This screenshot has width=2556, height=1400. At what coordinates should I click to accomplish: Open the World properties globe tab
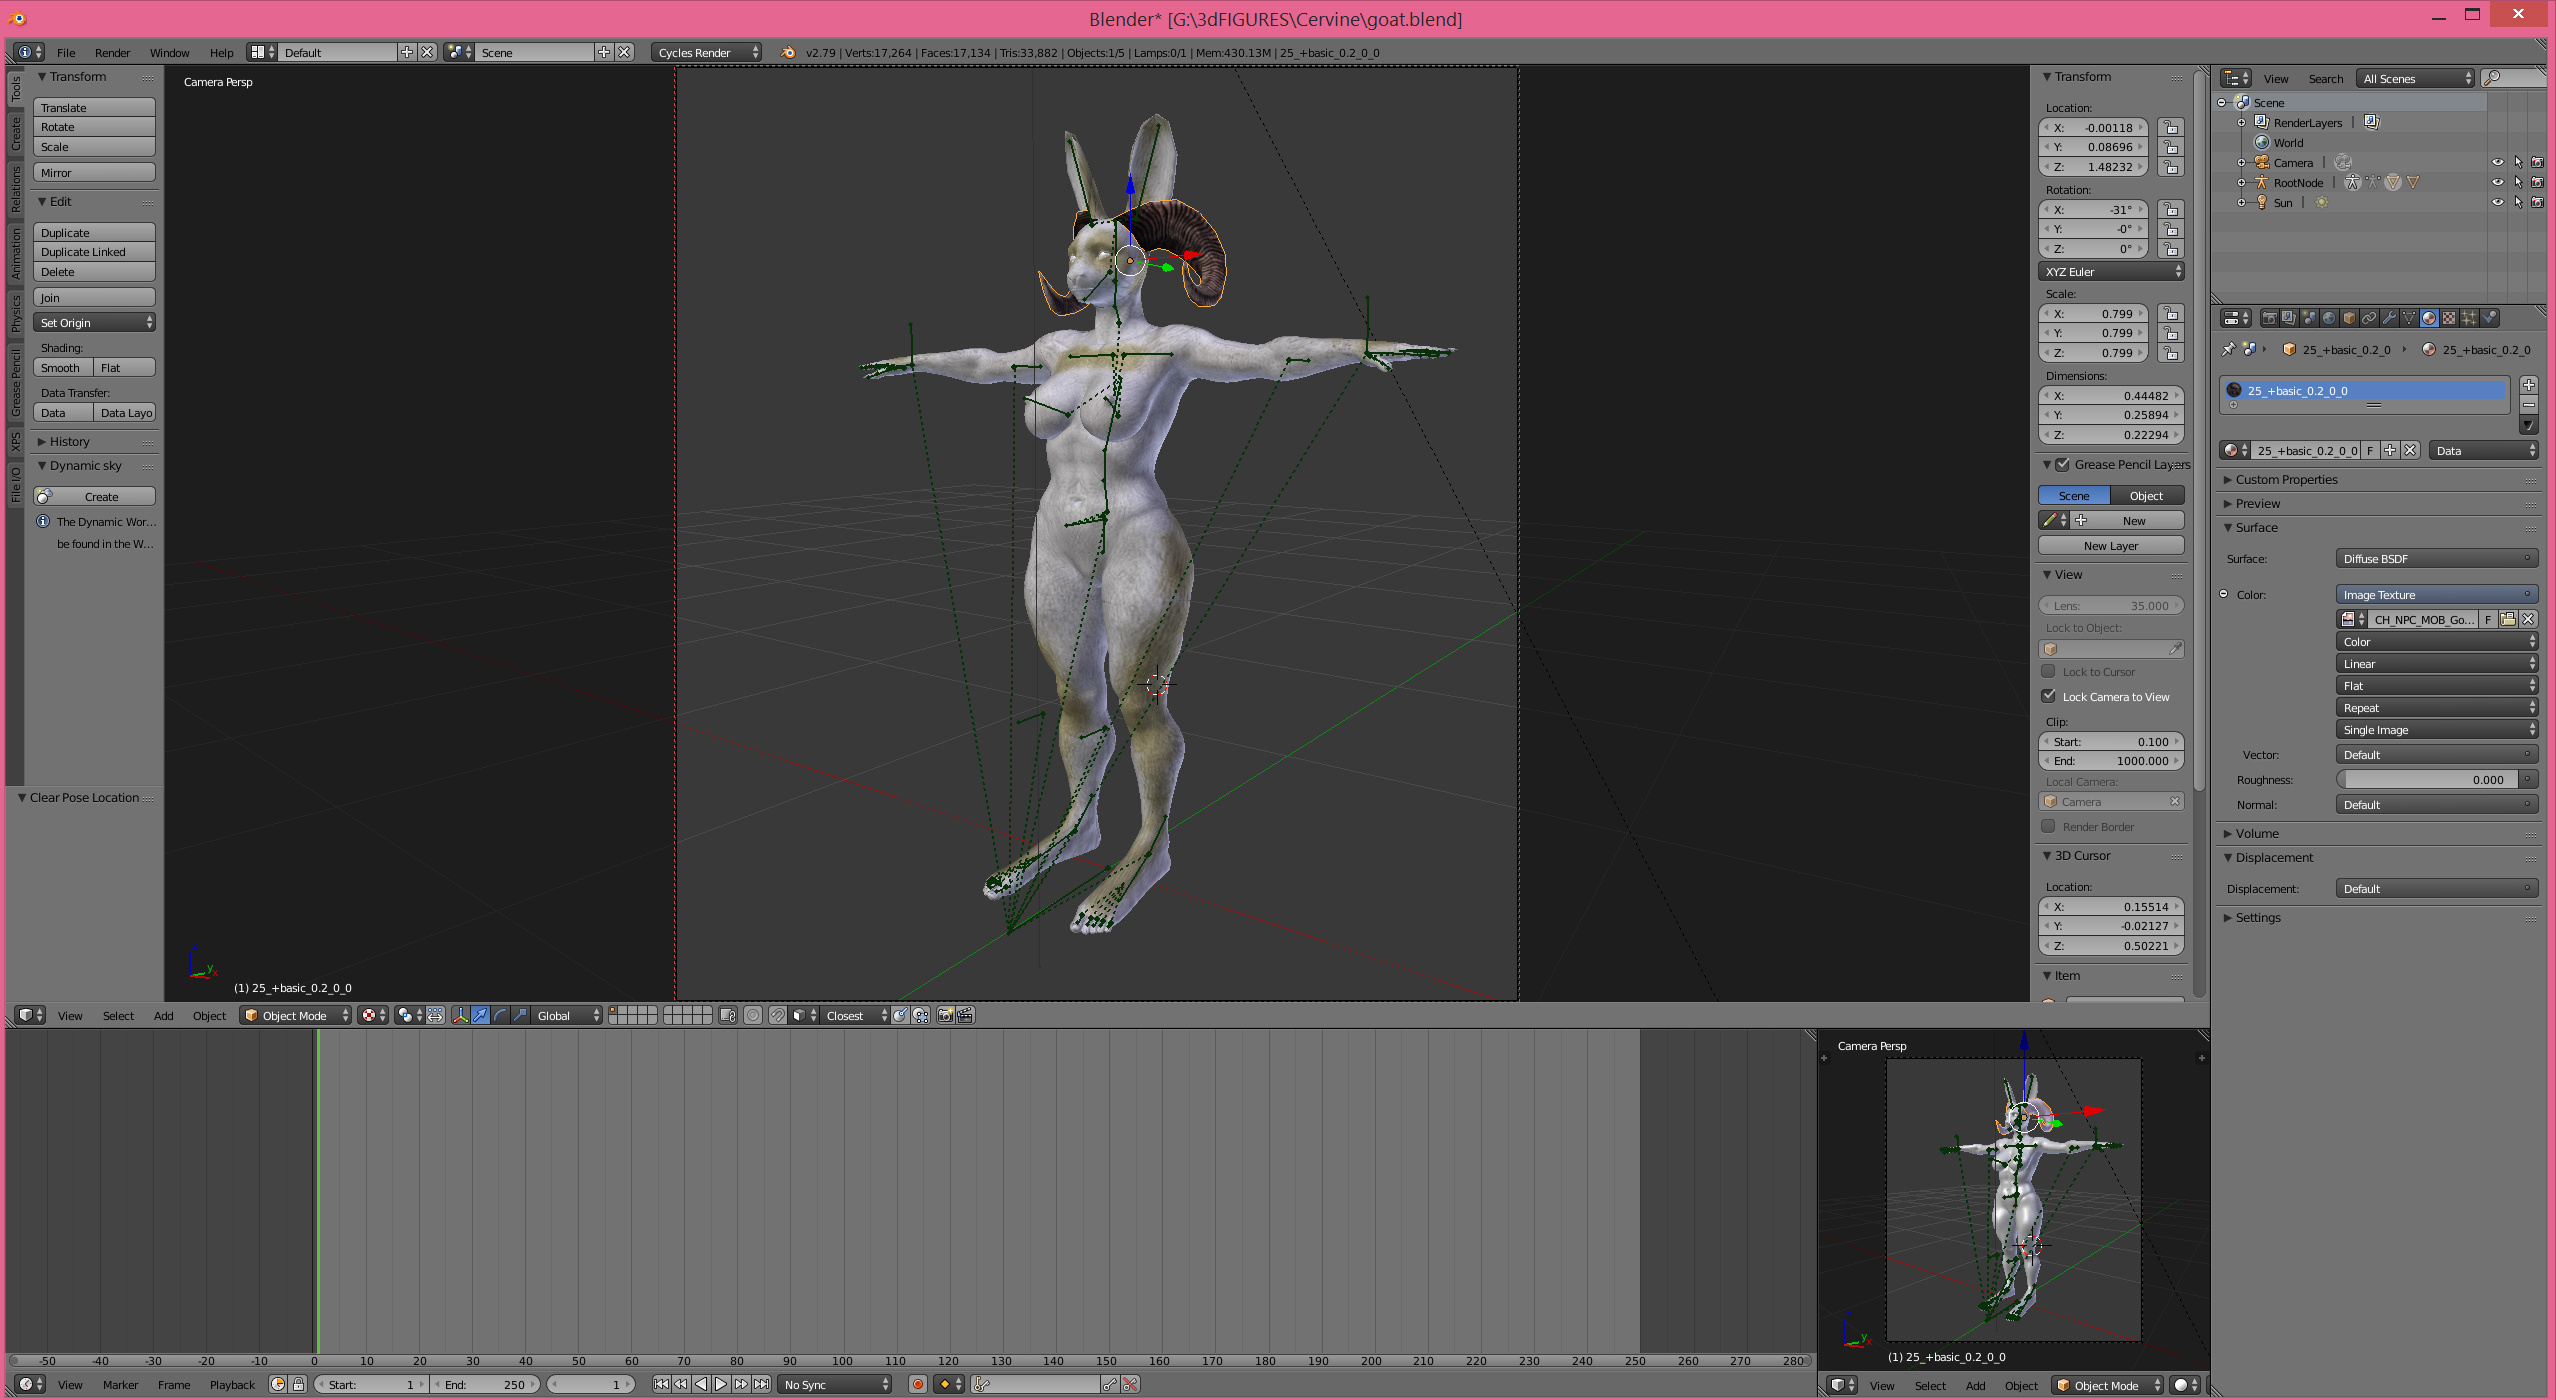(x=2329, y=318)
